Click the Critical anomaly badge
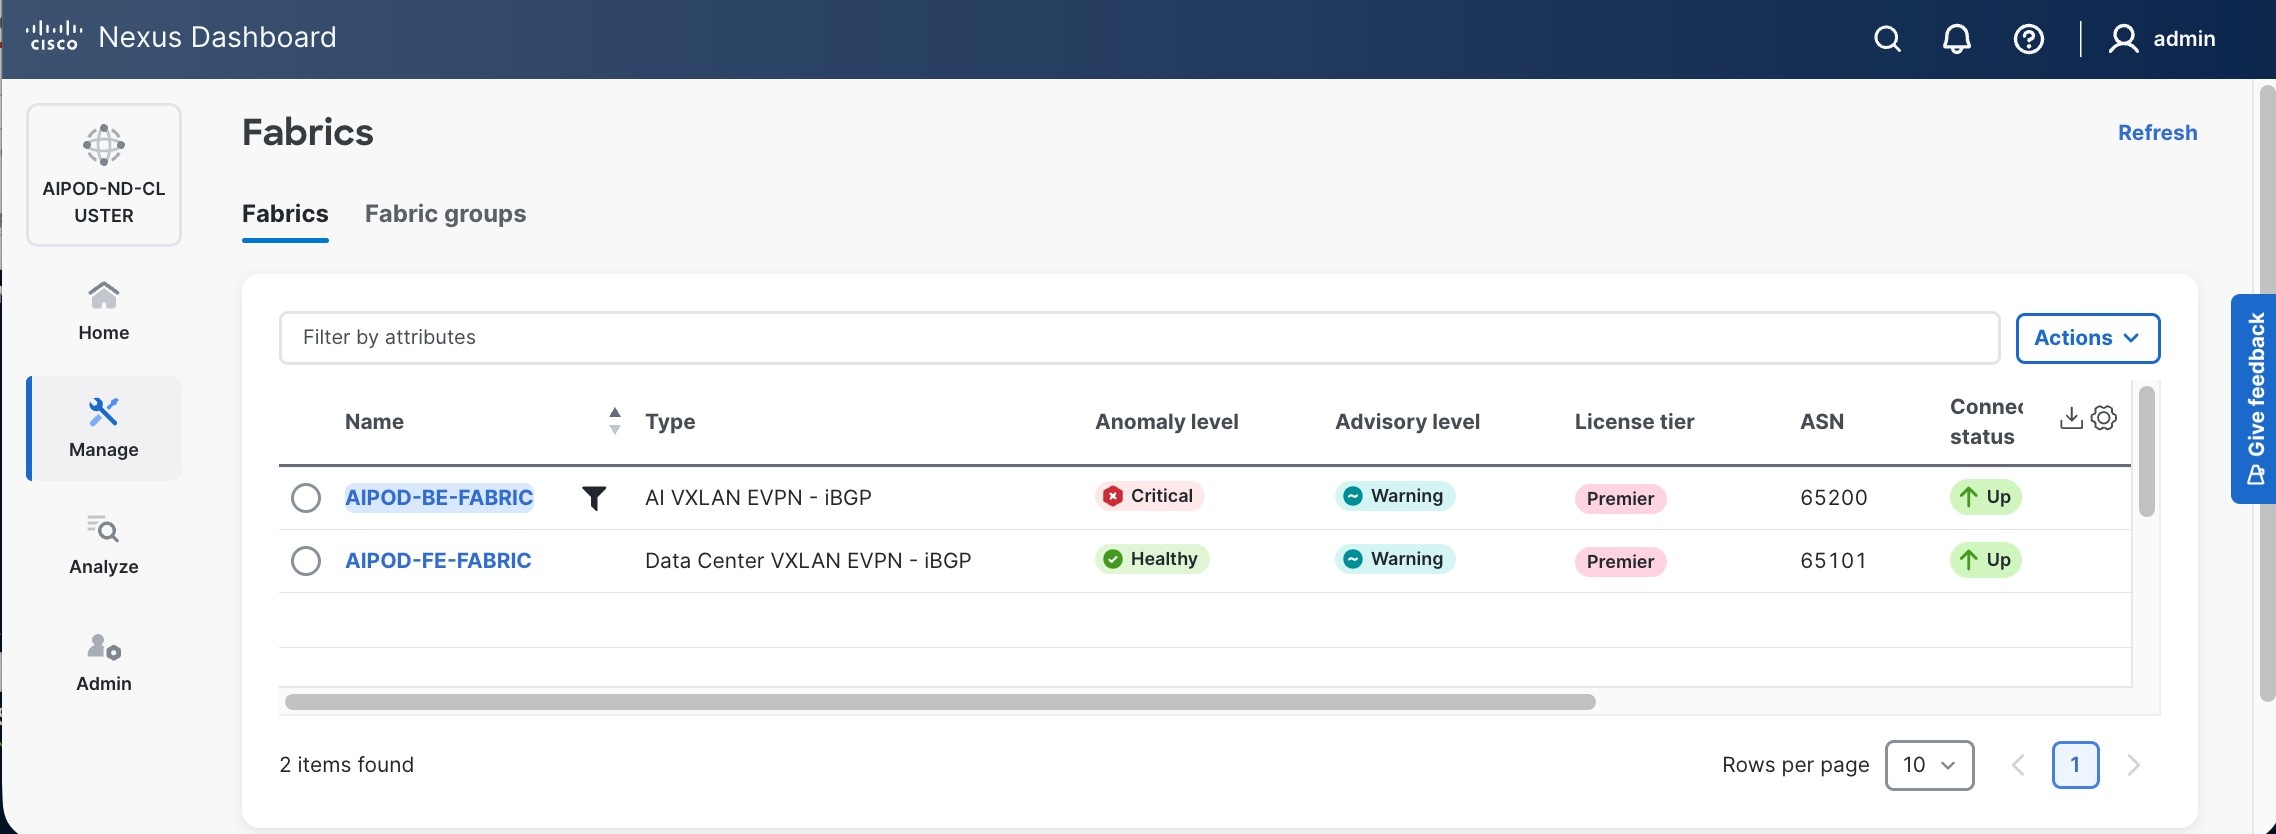 point(1149,496)
